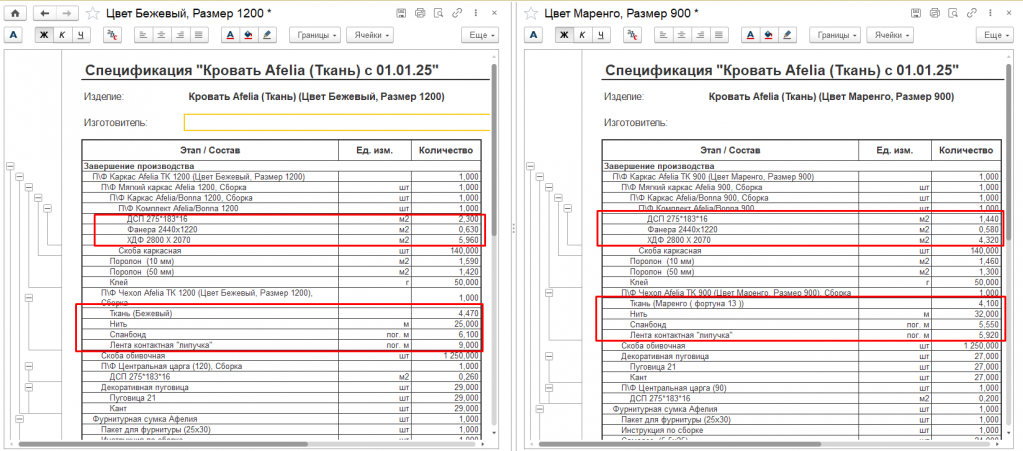
Task: Open Еще menu in Цвет Бежевый window
Action: [x=480, y=35]
